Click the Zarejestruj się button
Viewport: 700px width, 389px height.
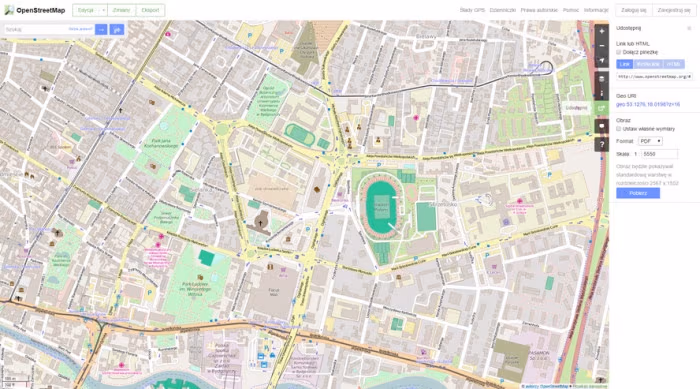pyautogui.click(x=674, y=10)
